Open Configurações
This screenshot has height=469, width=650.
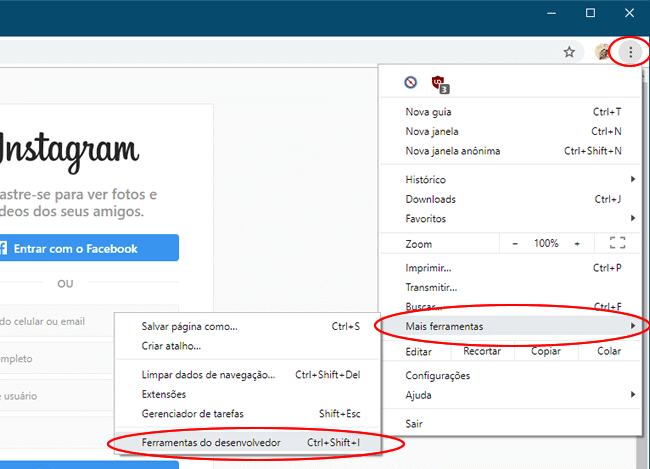(511, 376)
